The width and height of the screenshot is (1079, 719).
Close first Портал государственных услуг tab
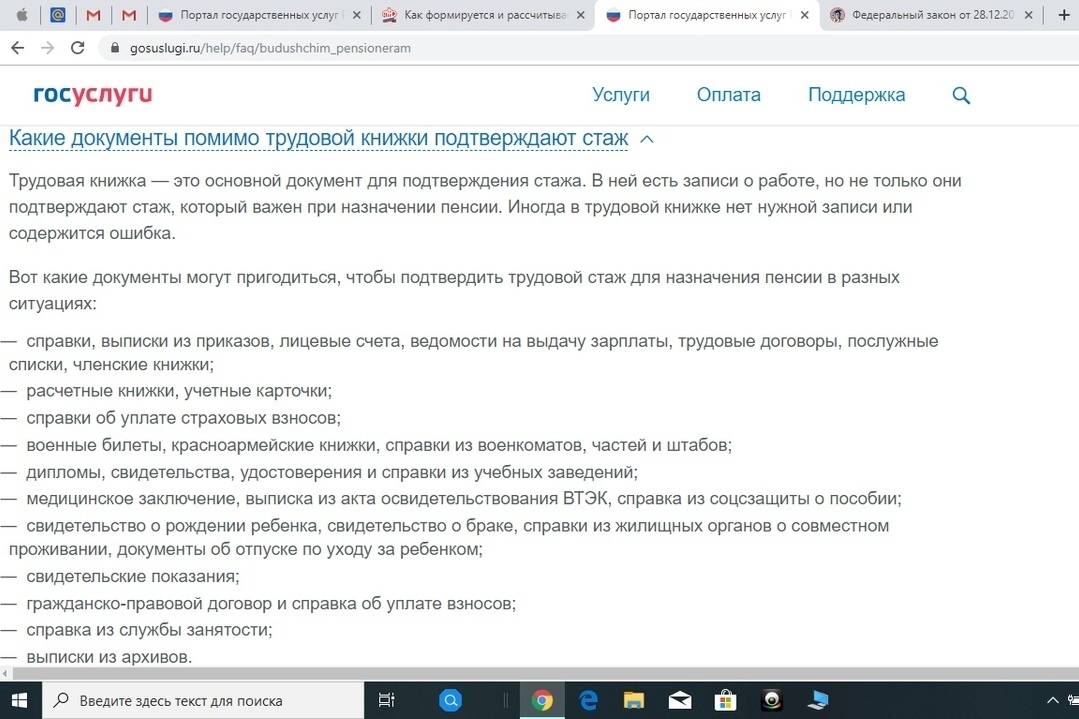356,14
